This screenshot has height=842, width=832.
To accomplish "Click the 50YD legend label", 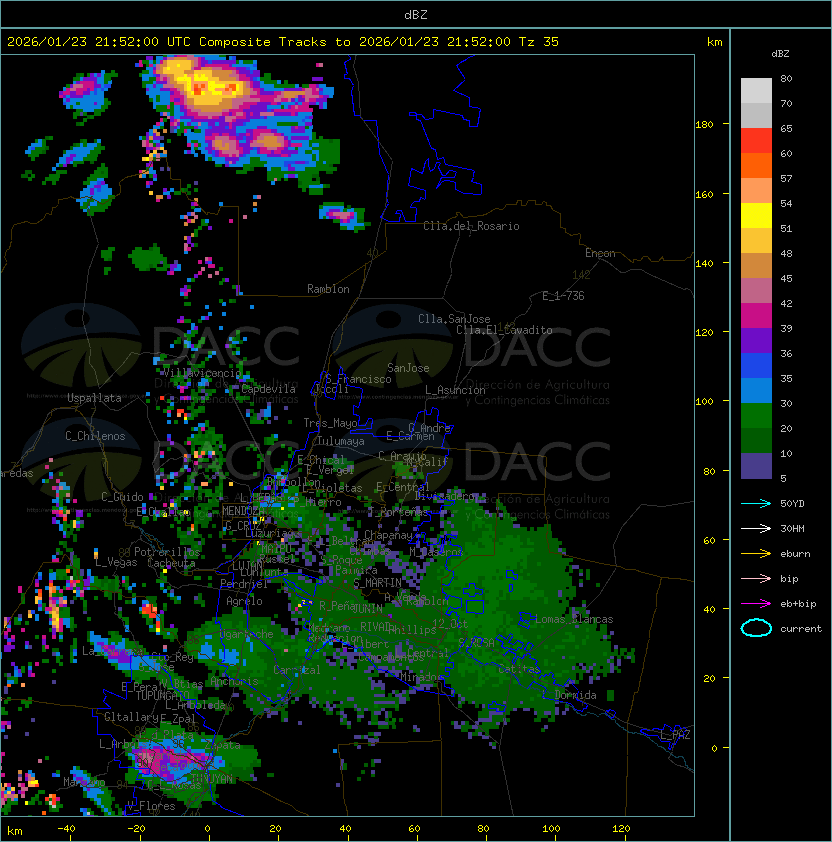I will click(x=792, y=504).
